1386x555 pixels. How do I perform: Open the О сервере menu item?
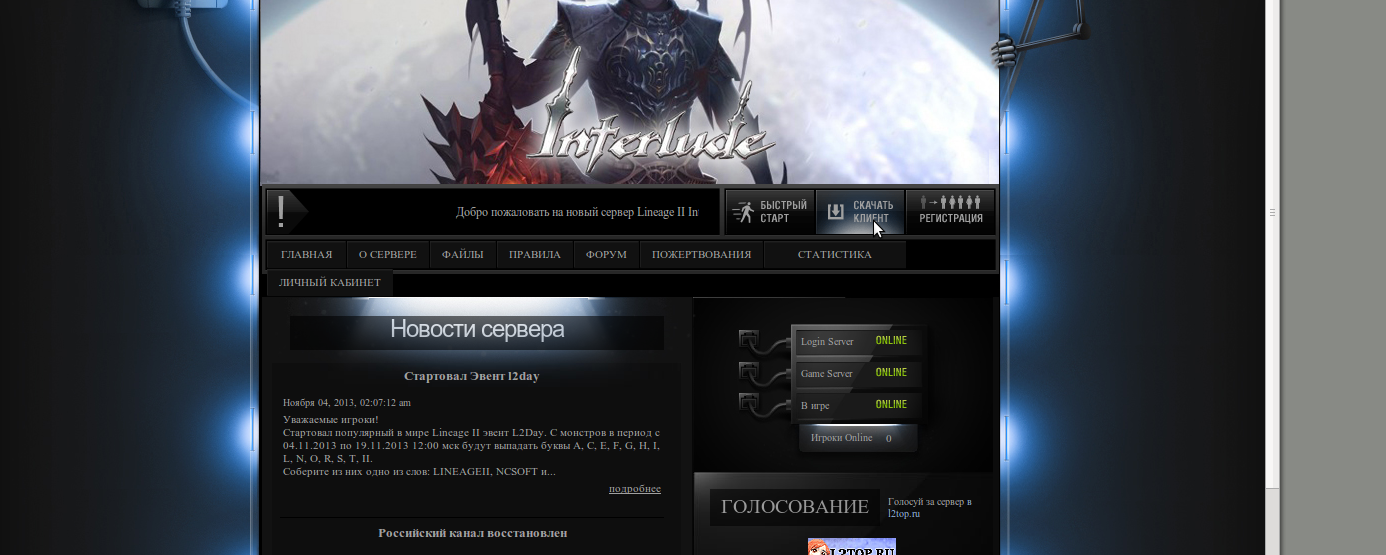tap(388, 254)
